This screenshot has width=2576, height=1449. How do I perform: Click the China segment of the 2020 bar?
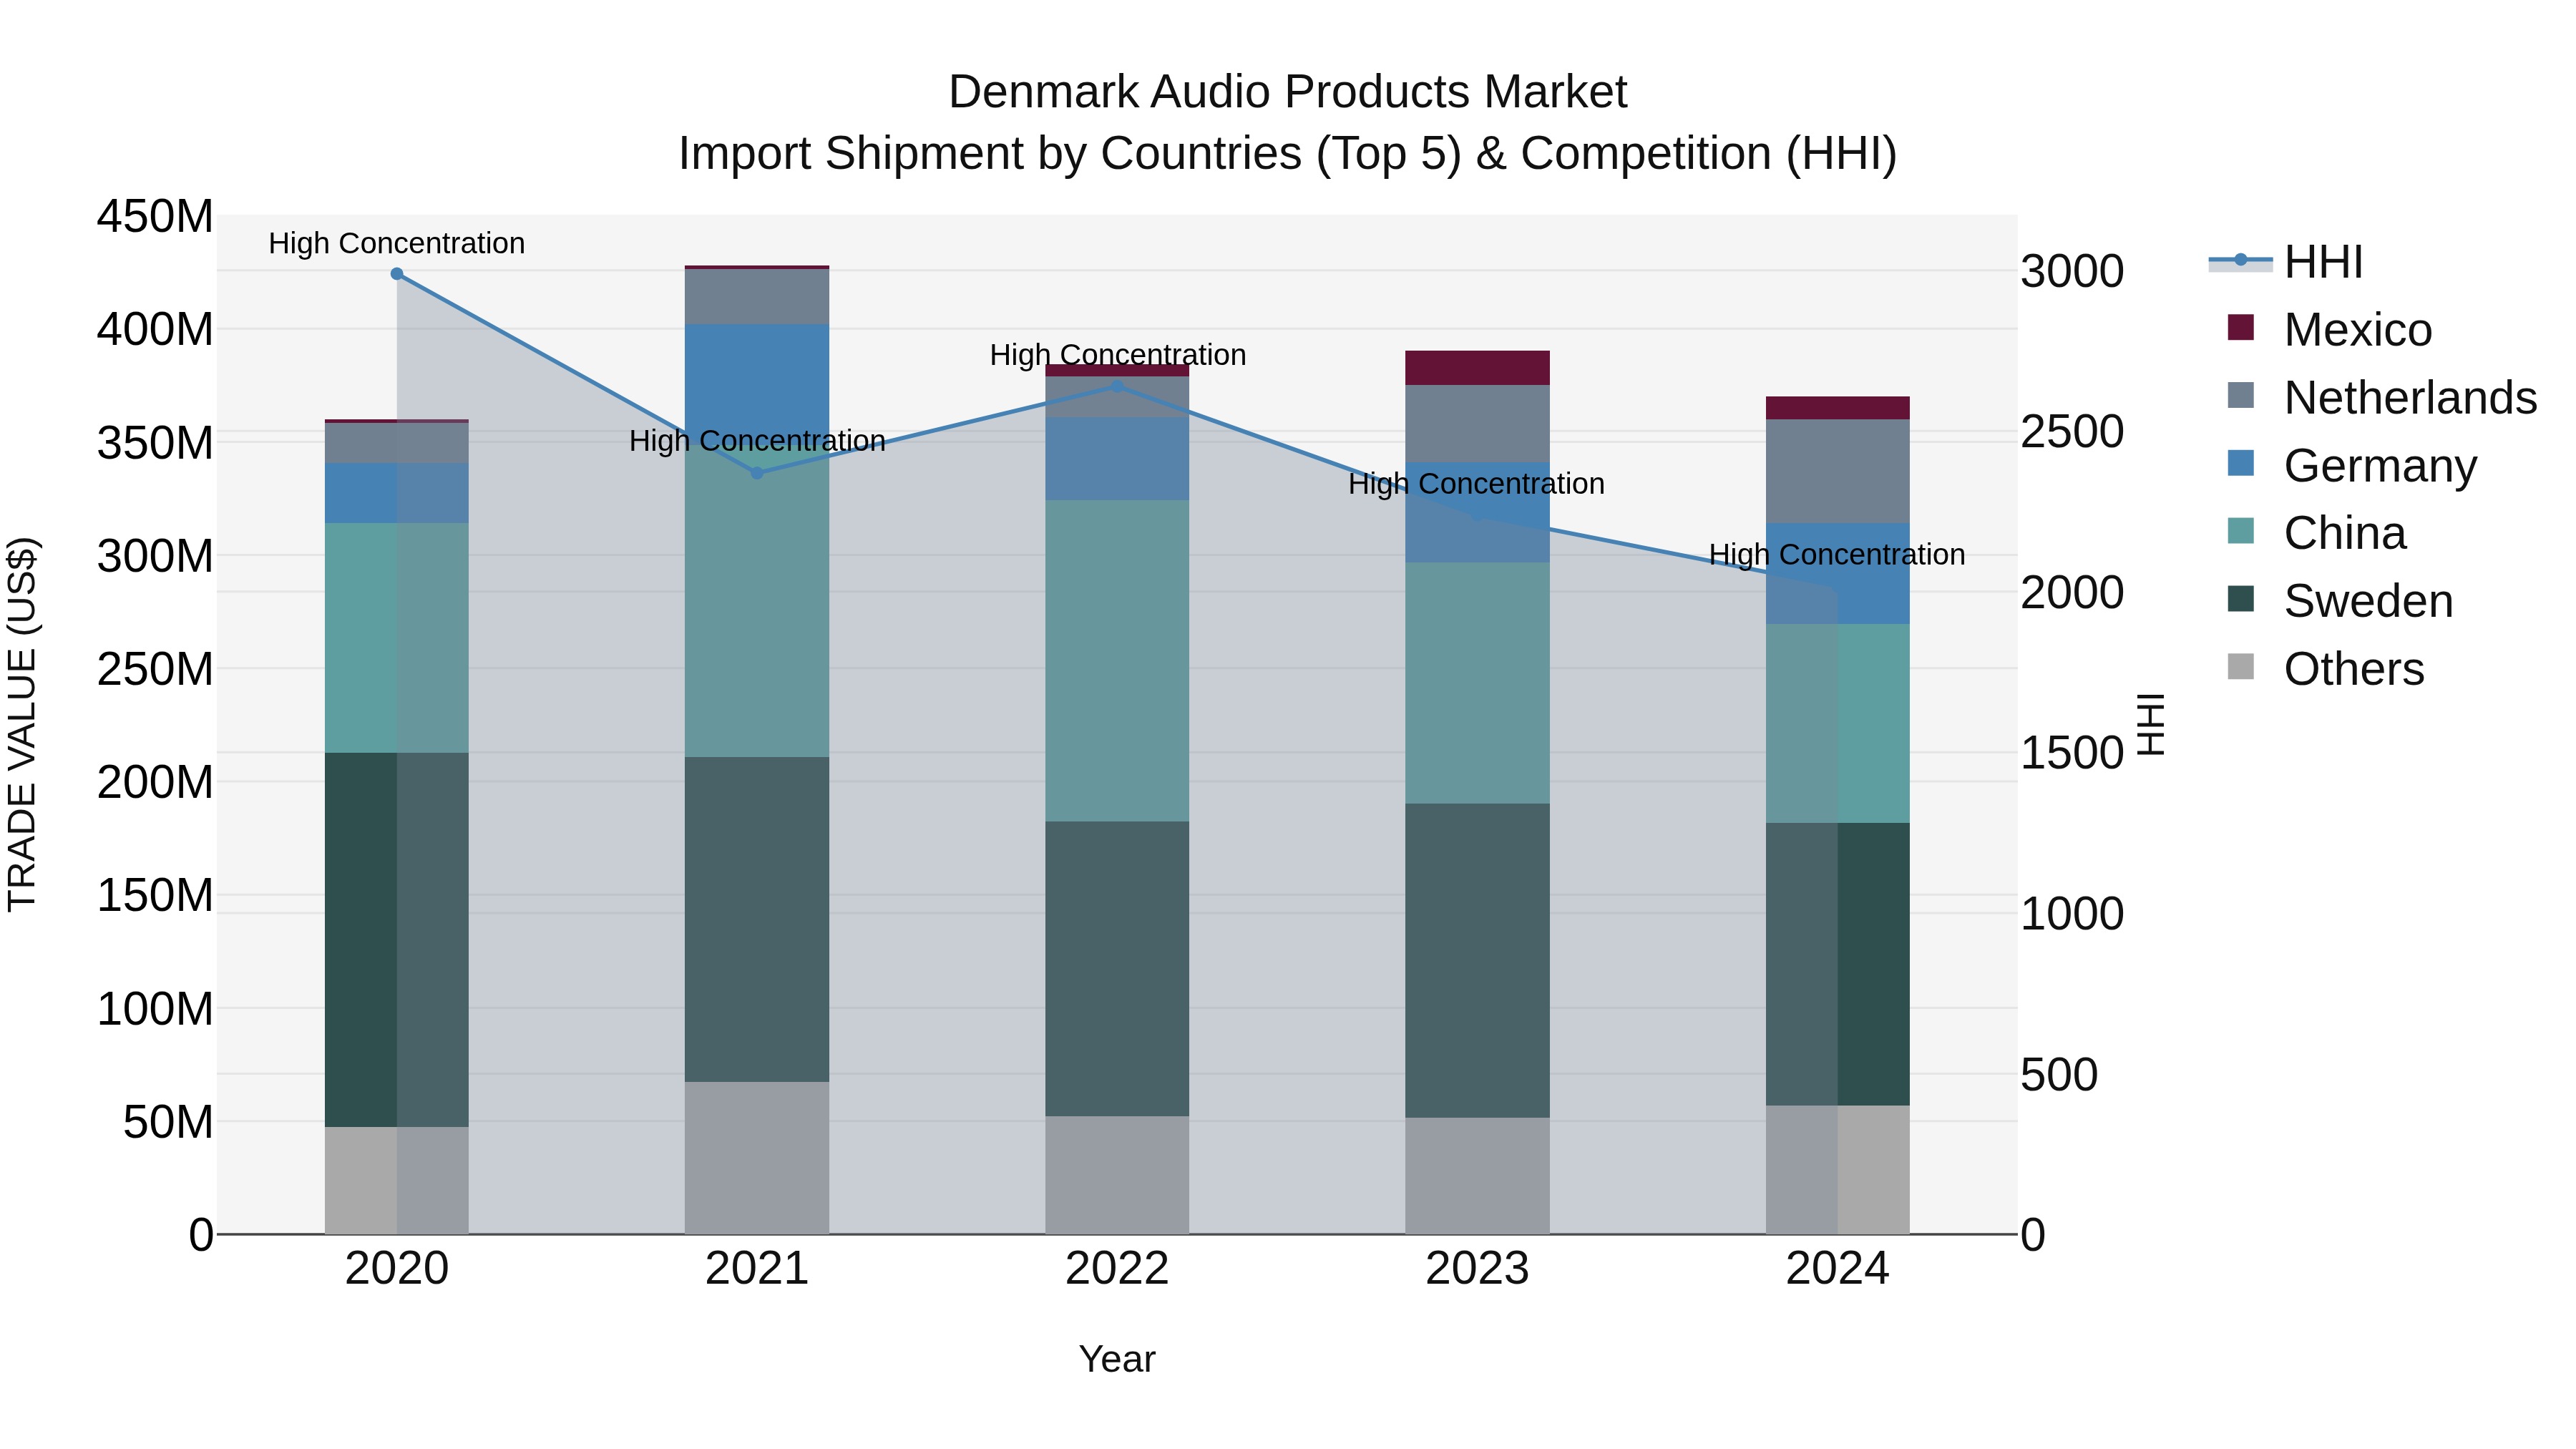click(397, 638)
